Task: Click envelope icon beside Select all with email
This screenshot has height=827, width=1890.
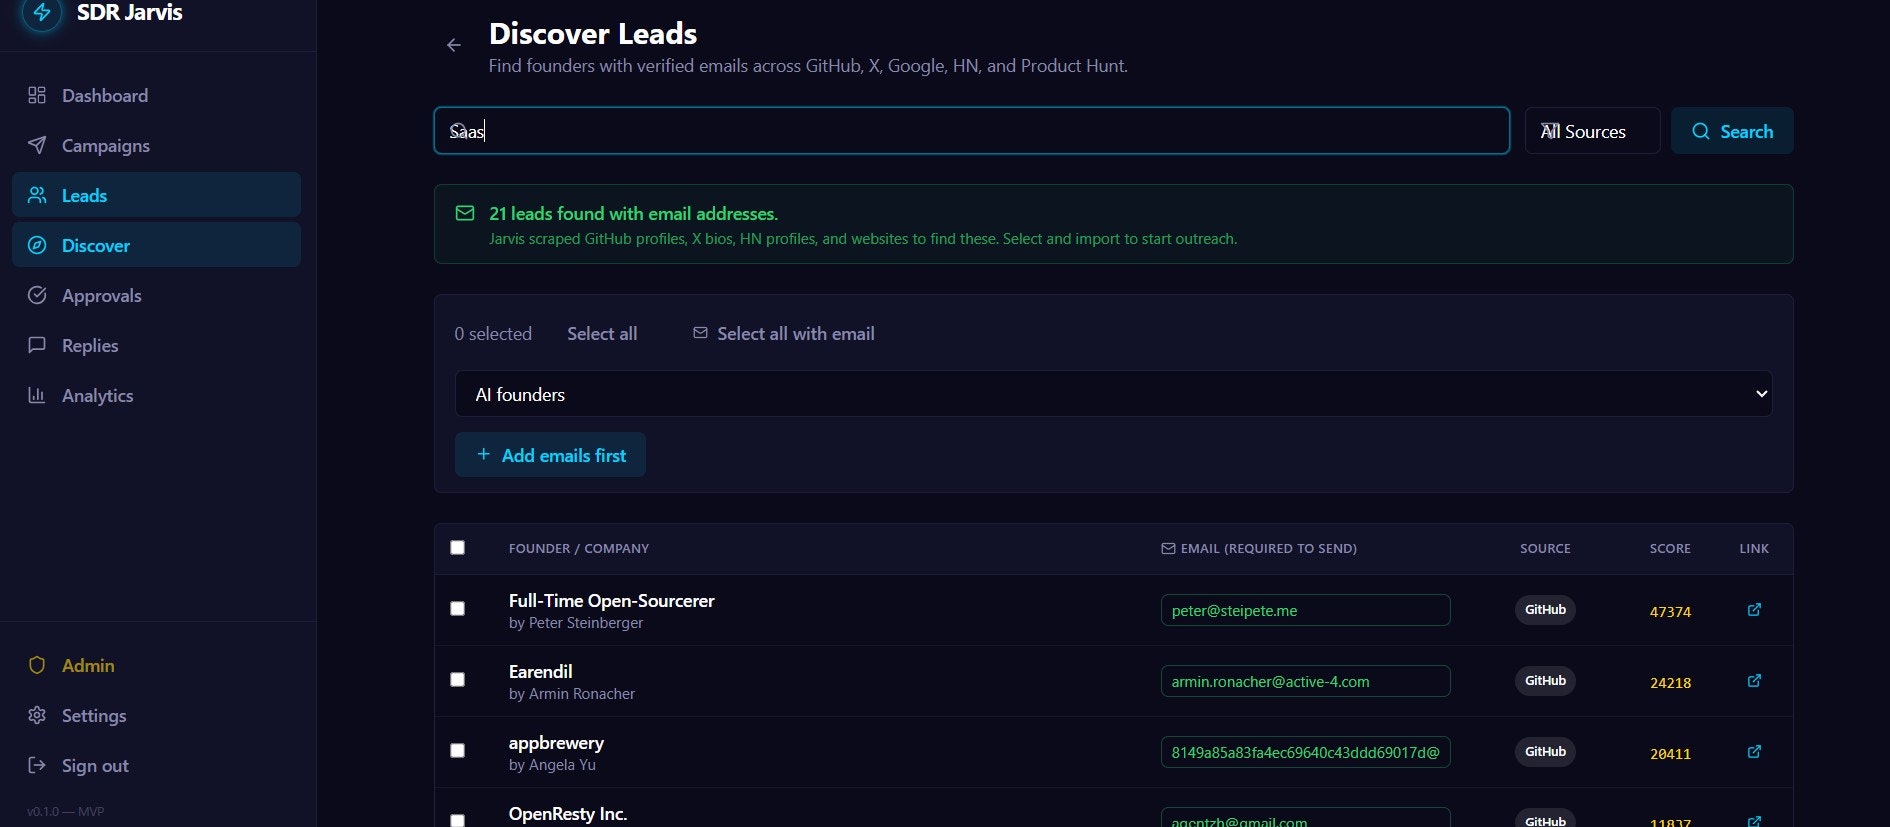Action: point(700,333)
